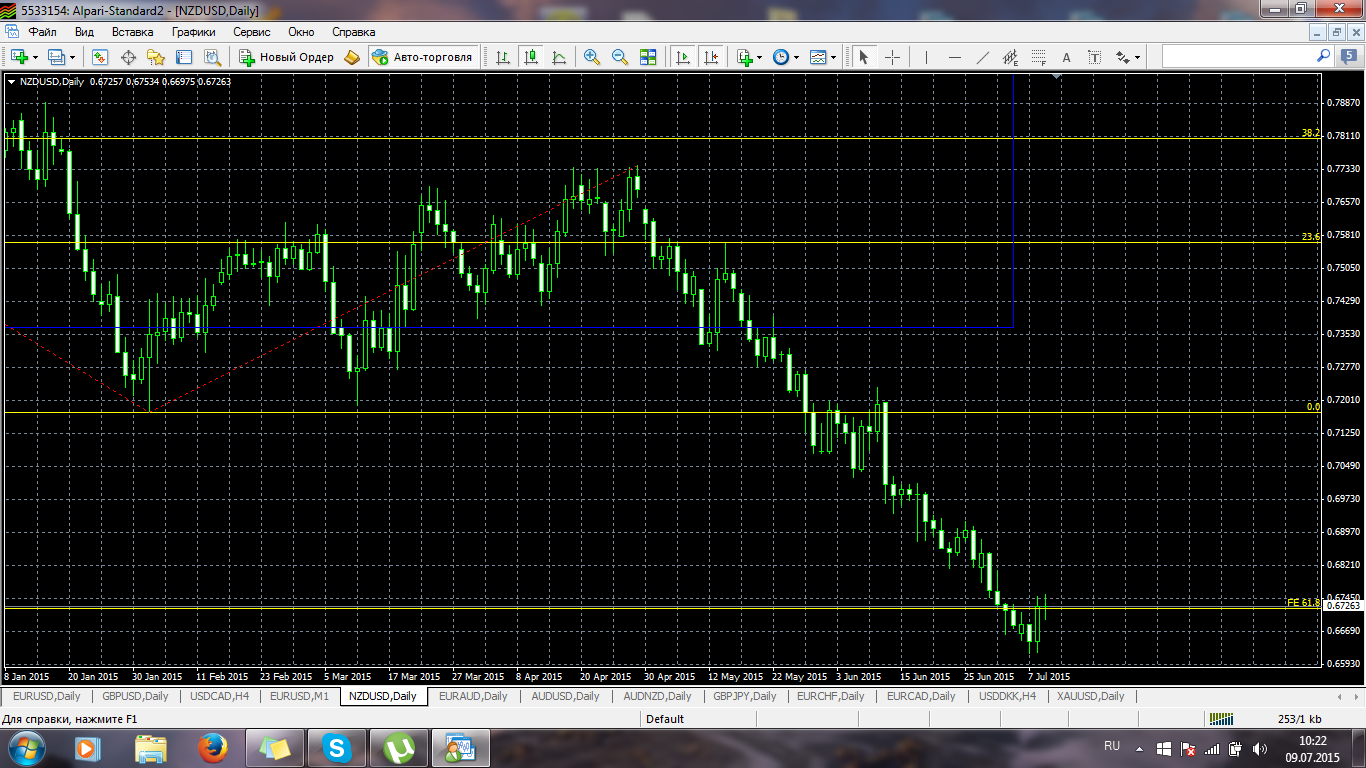Show the Market Watch window
Viewport: 1366px width, 768px height.
click(100, 57)
